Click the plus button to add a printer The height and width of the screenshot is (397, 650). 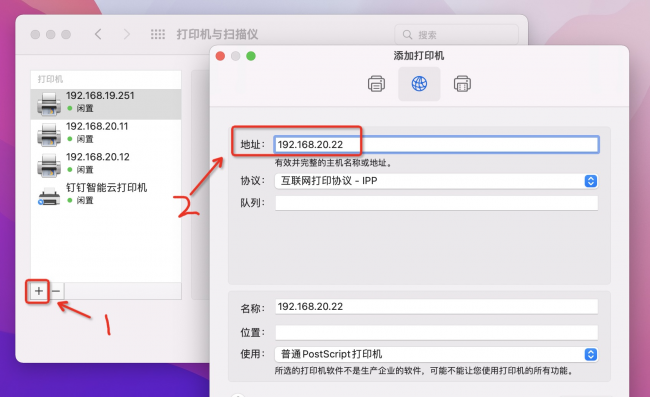pyautogui.click(x=39, y=291)
